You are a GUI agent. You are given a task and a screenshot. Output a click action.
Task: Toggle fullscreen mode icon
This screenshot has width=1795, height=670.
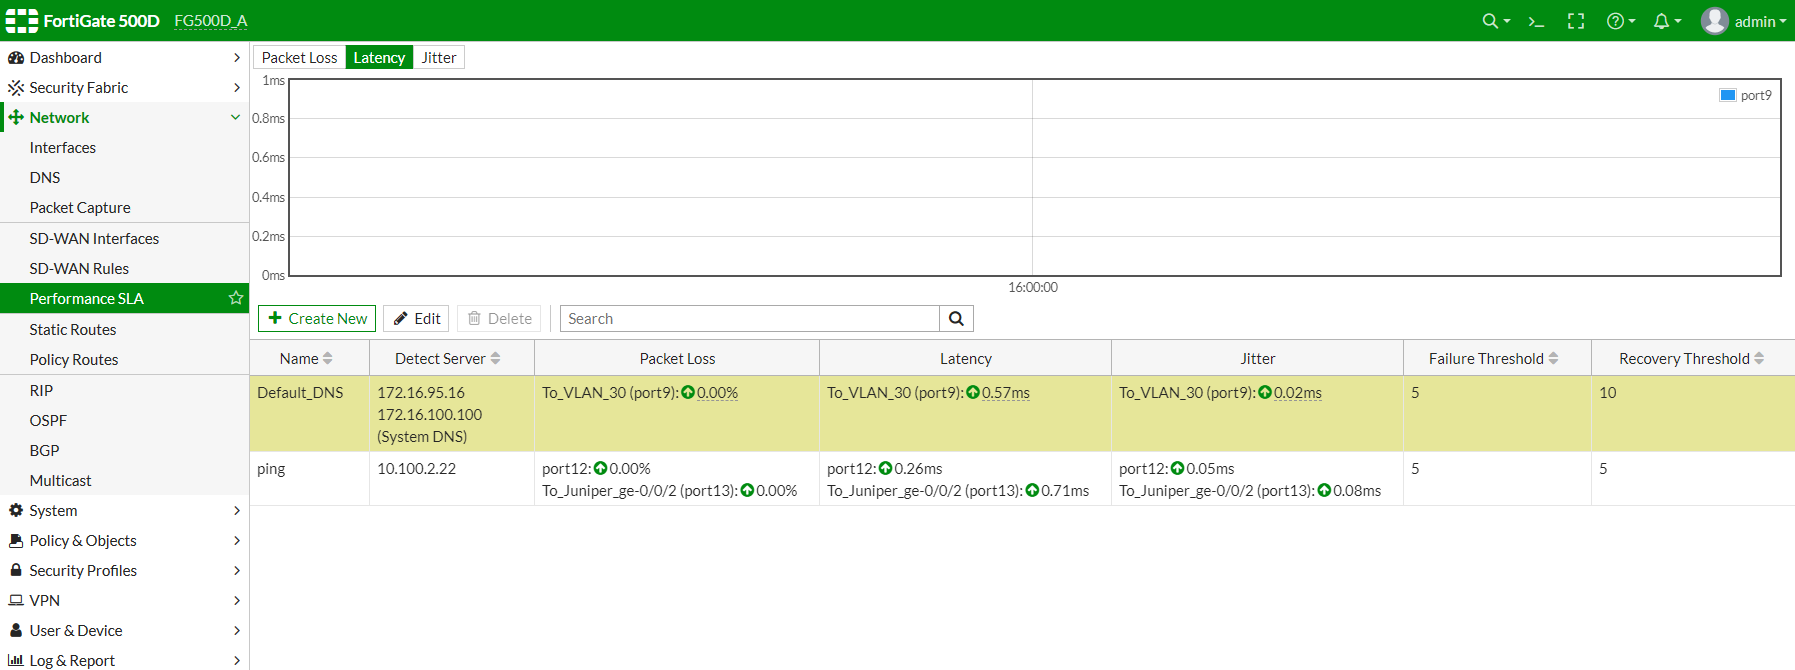pos(1576,21)
